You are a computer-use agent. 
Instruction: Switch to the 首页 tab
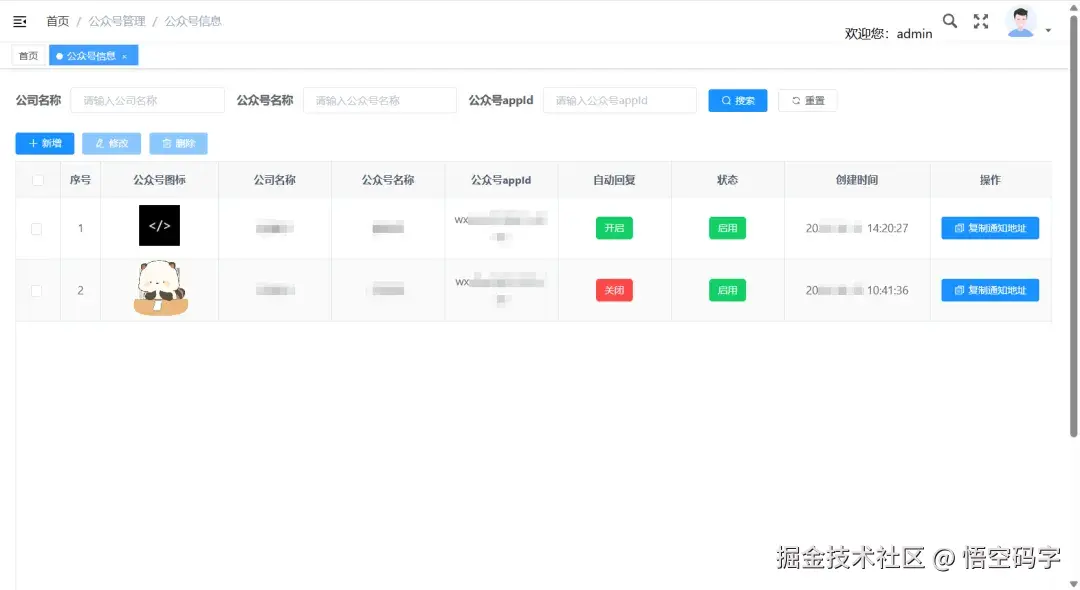[x=28, y=55]
